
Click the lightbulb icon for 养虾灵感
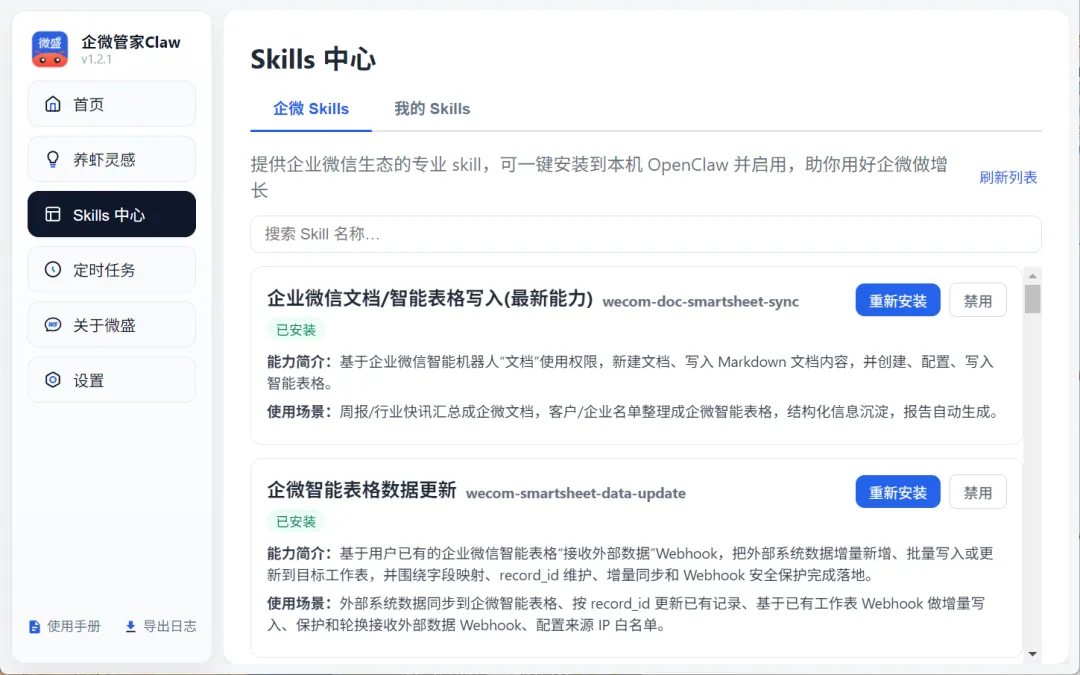tap(53, 159)
